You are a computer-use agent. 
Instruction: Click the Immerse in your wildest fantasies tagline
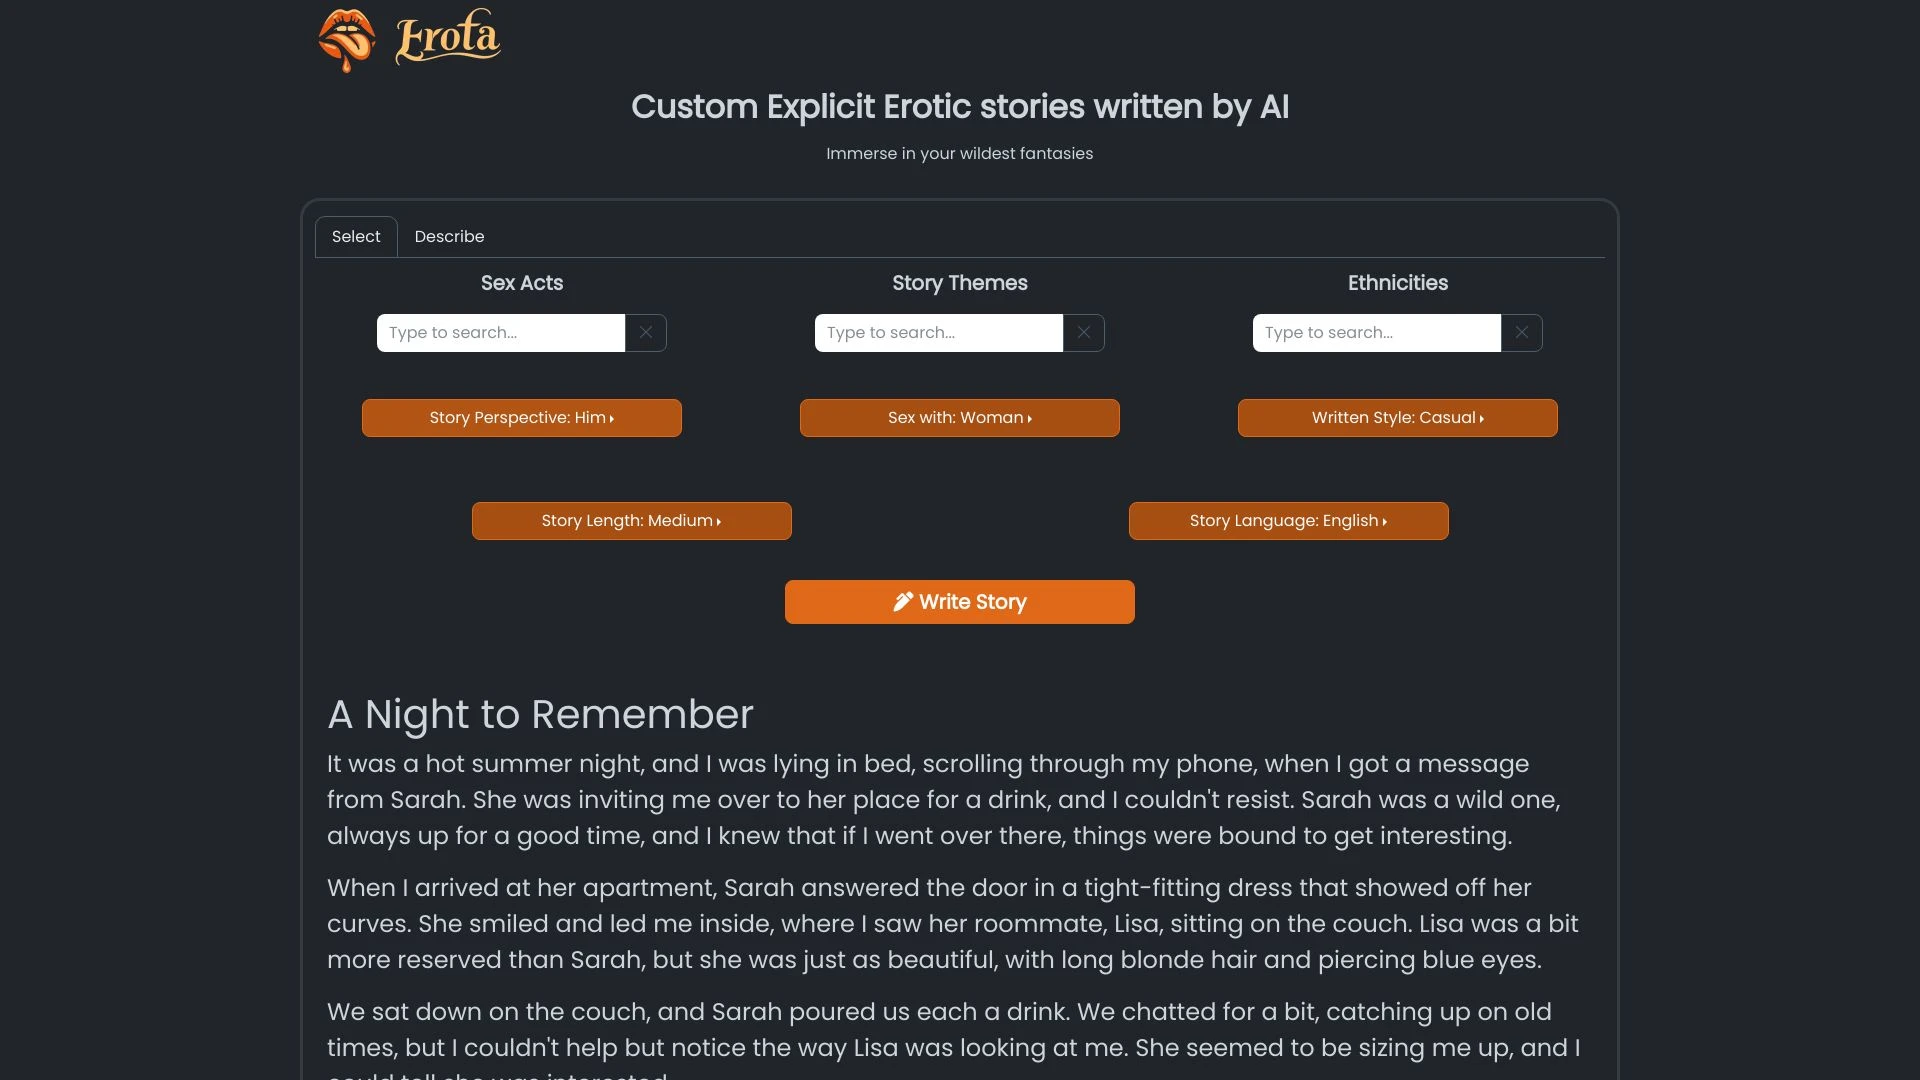(x=959, y=153)
